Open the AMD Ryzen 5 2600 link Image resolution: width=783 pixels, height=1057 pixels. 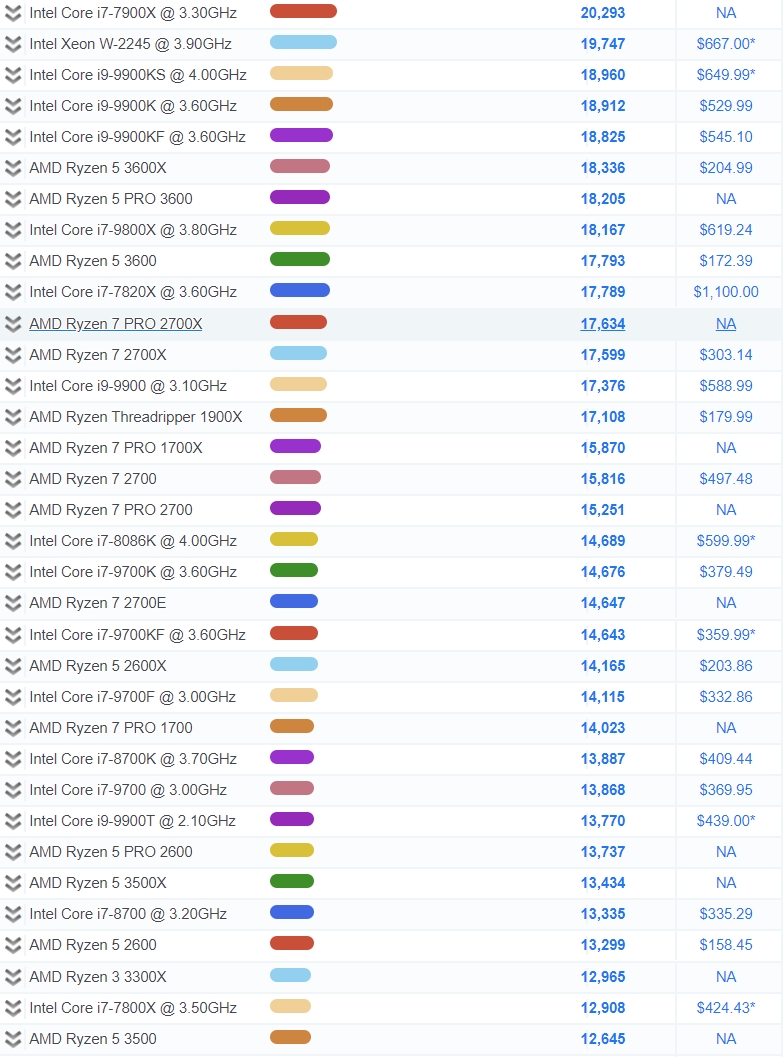point(93,945)
